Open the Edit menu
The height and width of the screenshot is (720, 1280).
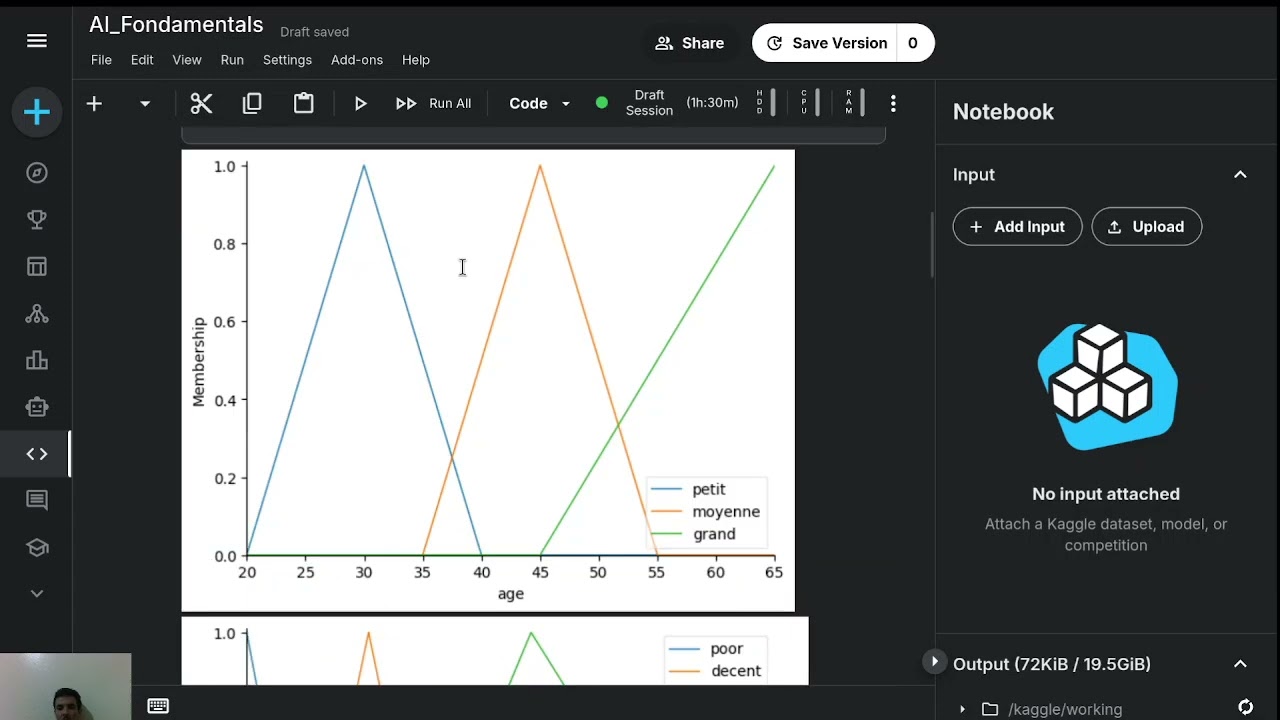[142, 60]
